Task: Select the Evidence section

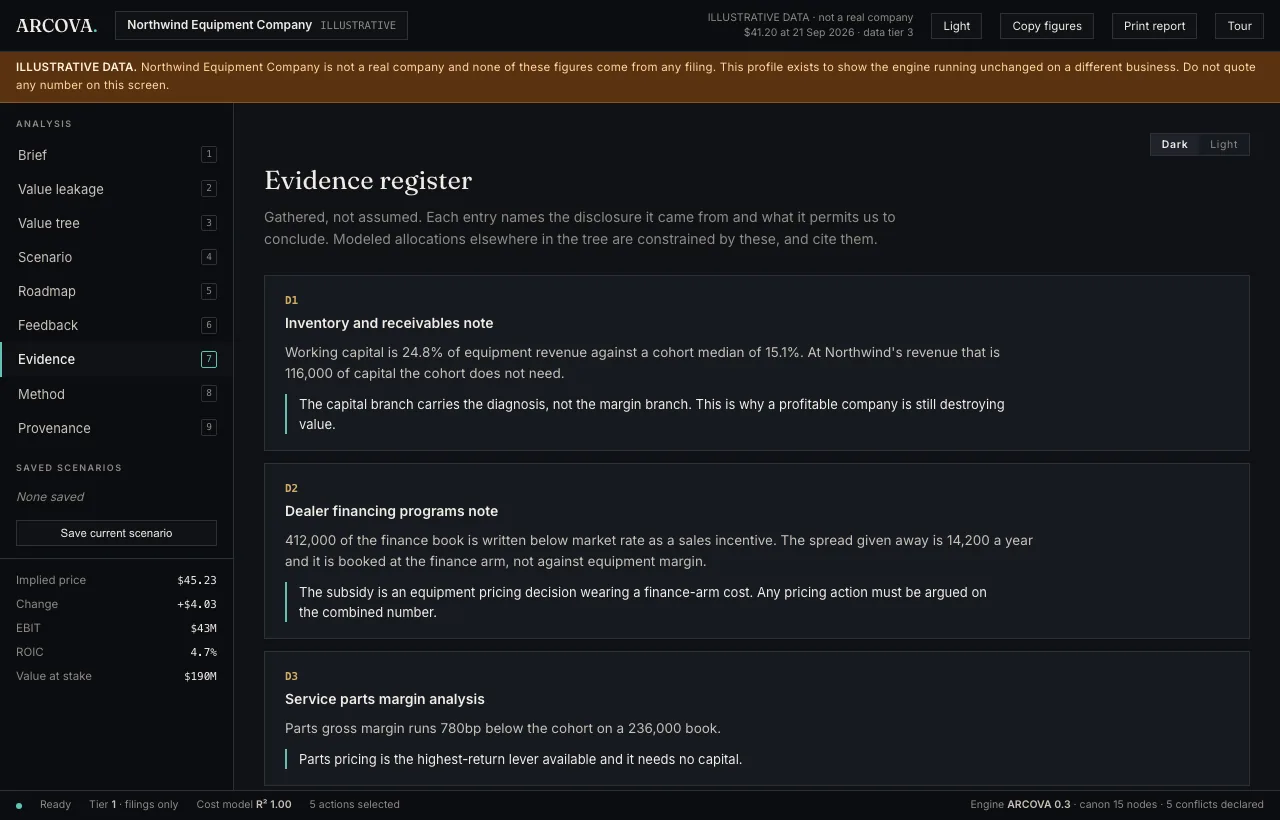Action: pyautogui.click(x=116, y=359)
